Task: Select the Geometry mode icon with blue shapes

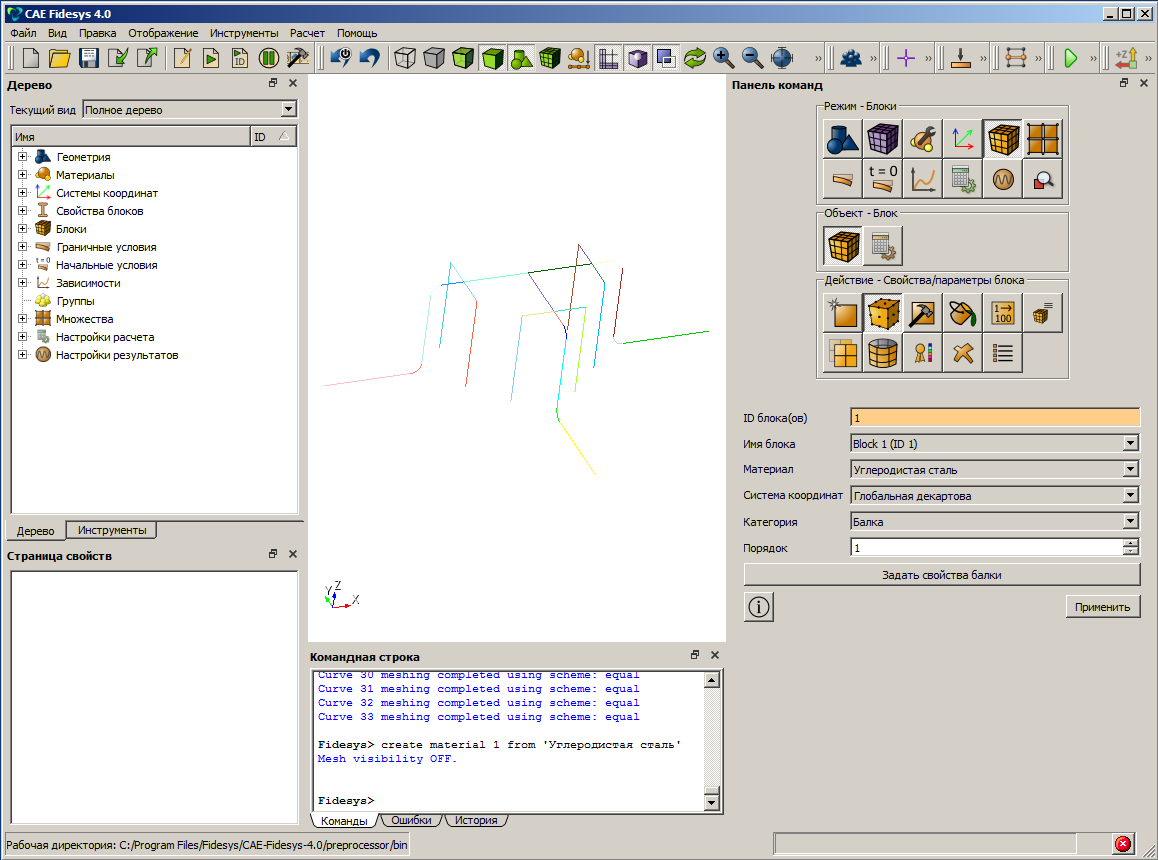Action: coord(842,139)
